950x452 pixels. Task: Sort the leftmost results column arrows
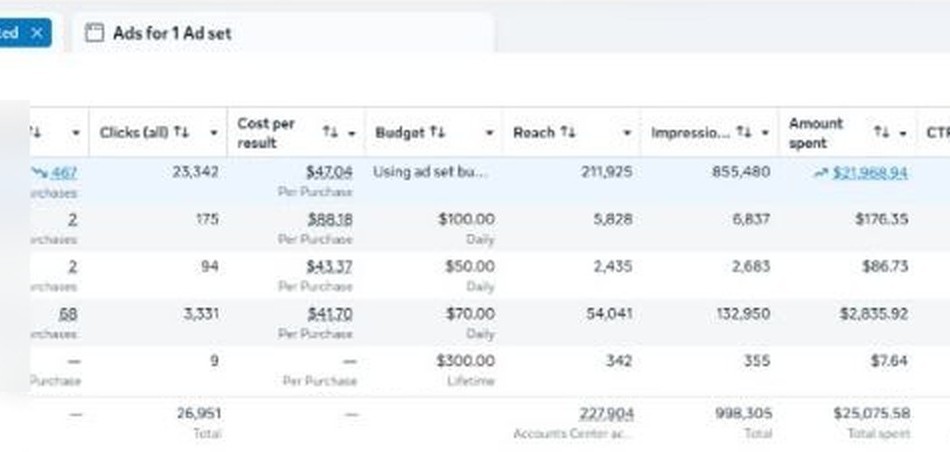pos(35,132)
